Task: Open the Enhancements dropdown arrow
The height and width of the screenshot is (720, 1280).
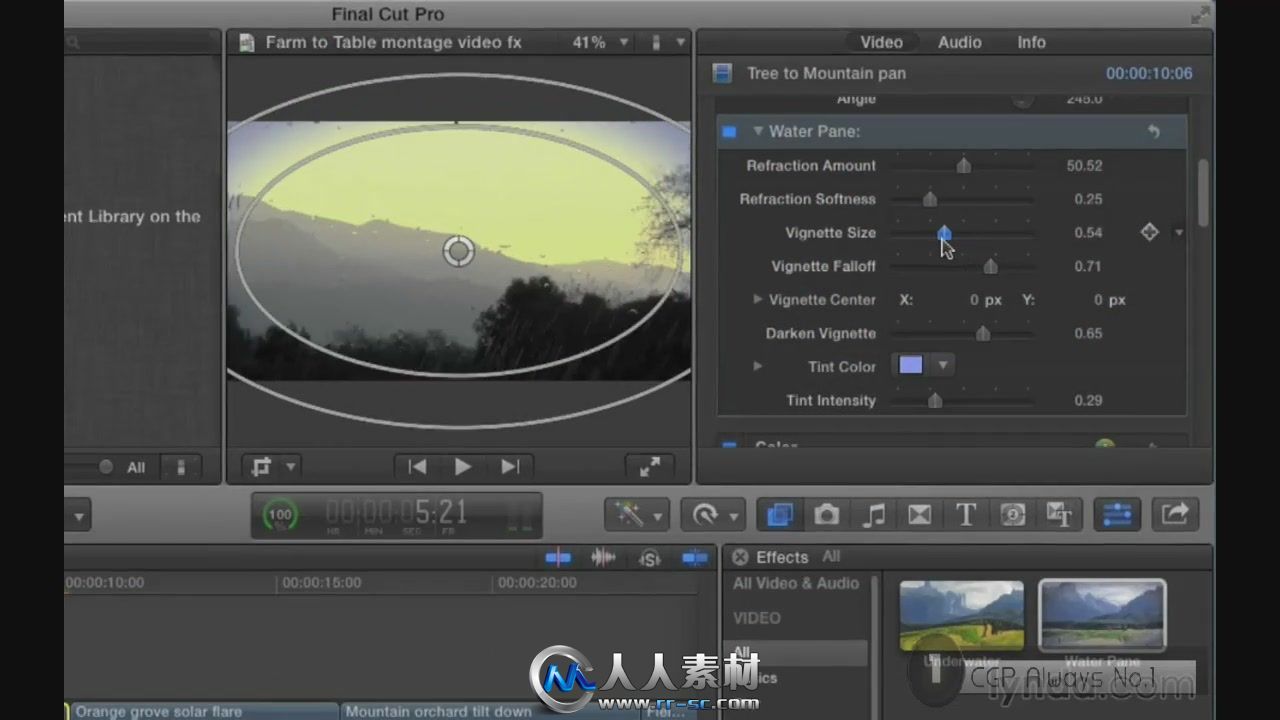Action: [658, 516]
